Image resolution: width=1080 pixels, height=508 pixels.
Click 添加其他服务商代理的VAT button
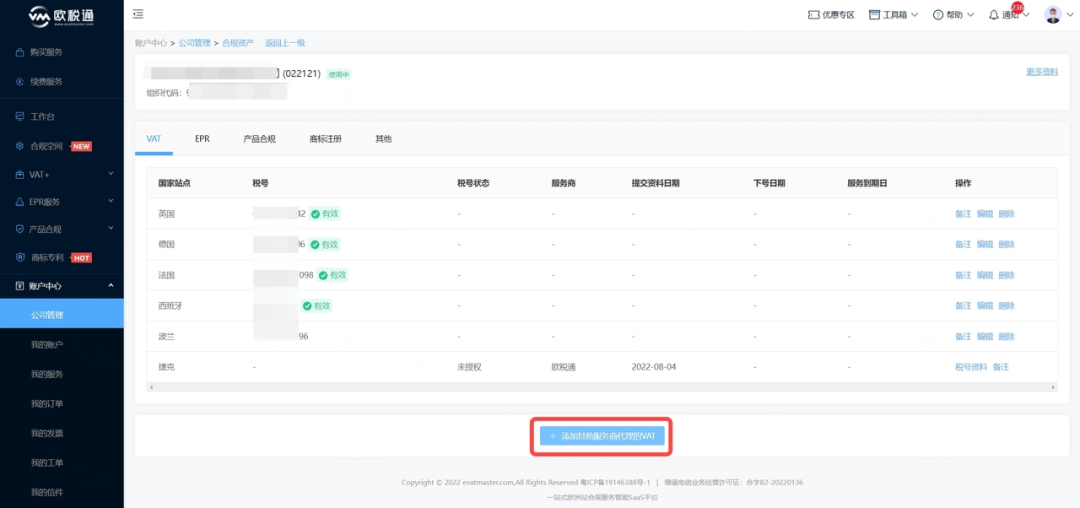tap(601, 436)
